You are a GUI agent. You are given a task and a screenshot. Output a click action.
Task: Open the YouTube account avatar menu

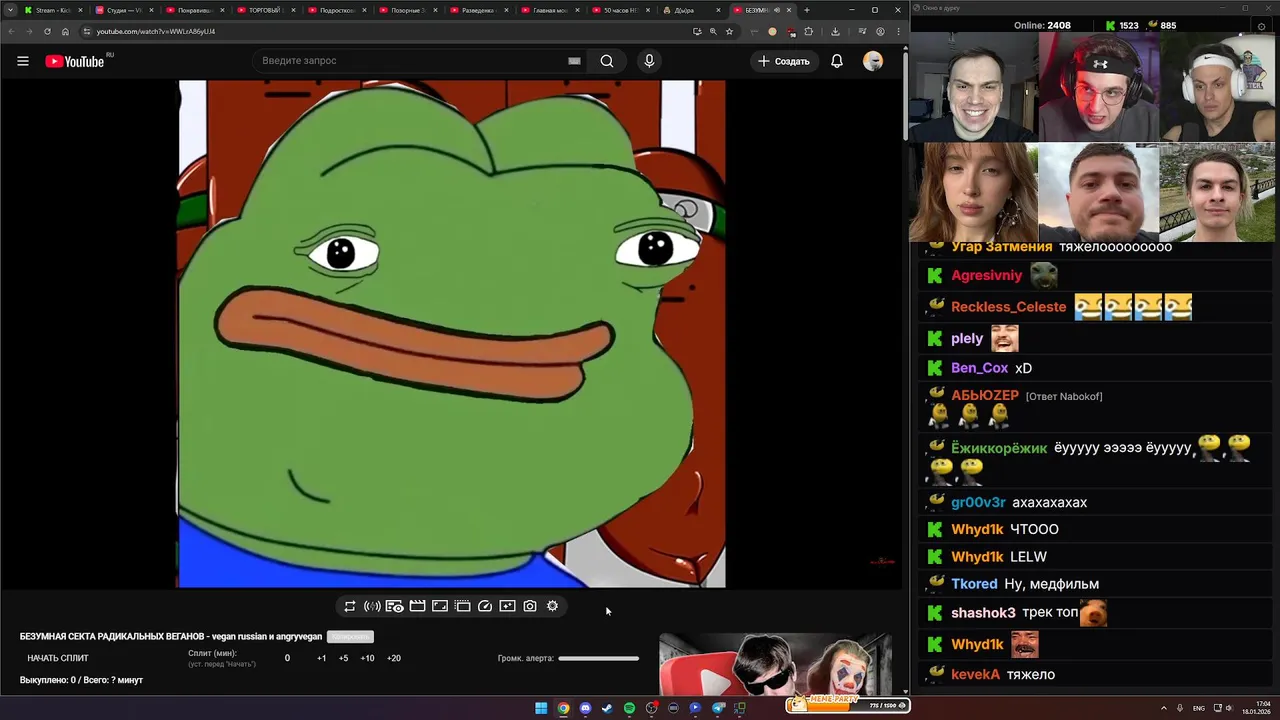point(873,61)
